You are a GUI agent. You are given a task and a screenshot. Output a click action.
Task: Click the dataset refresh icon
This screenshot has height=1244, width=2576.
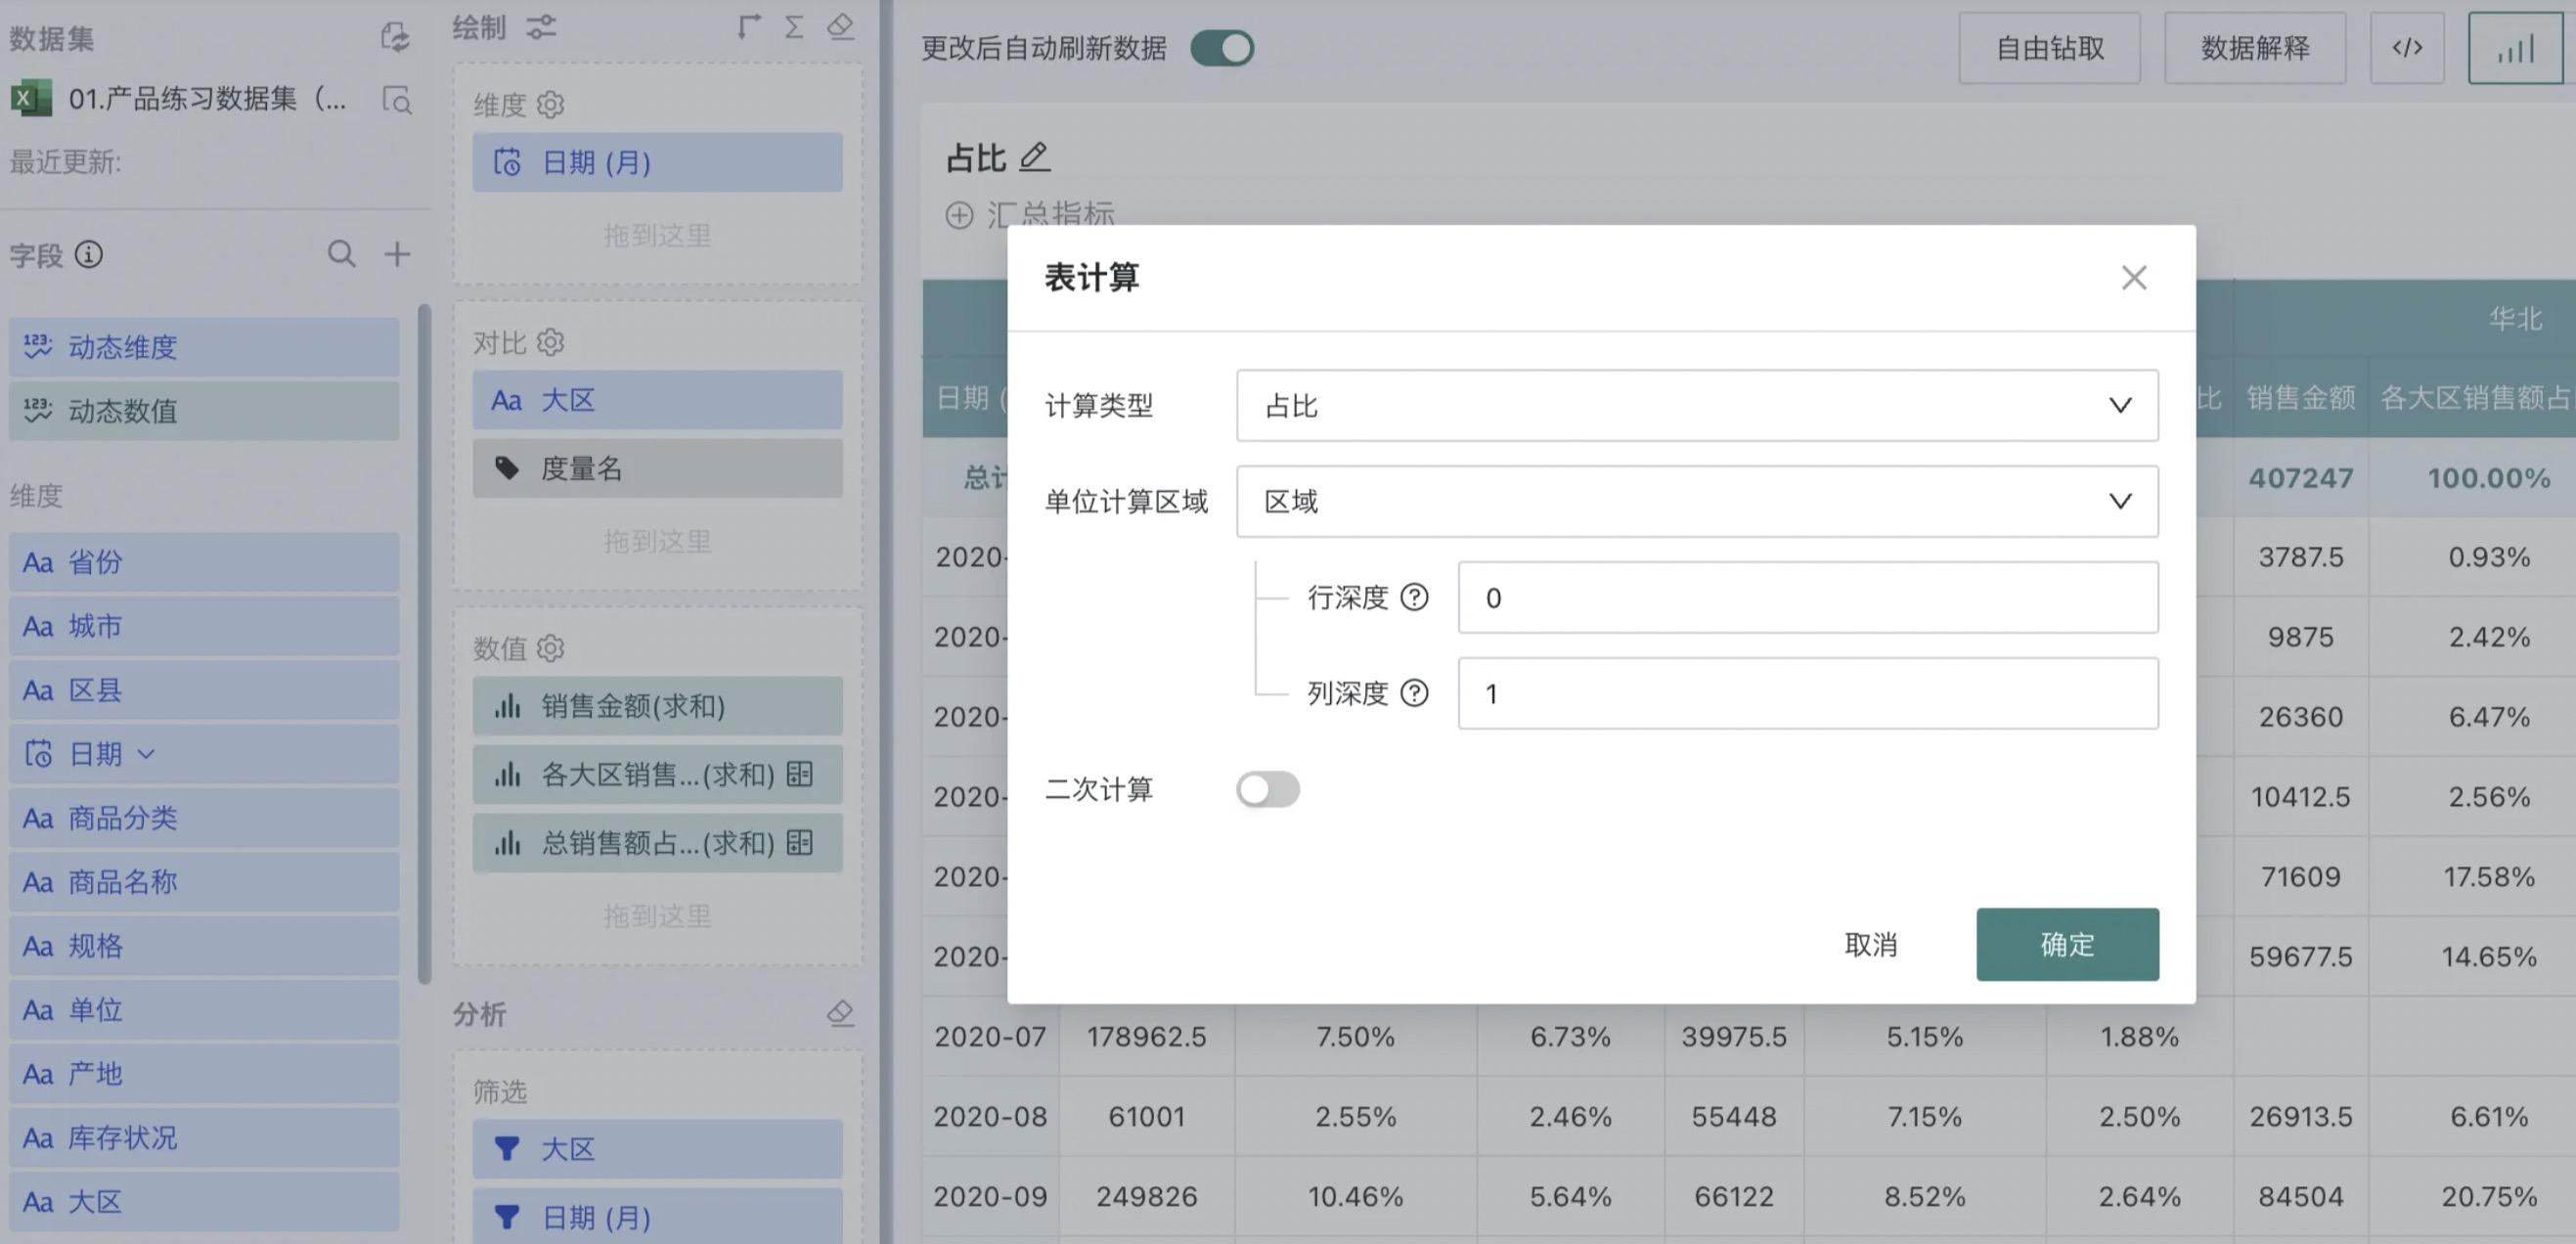395,38
